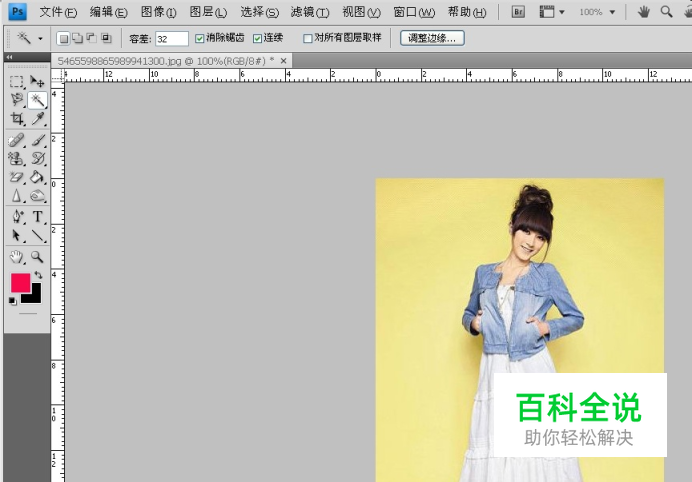
Task: Open the 图层(L) menu
Action: click(x=208, y=12)
